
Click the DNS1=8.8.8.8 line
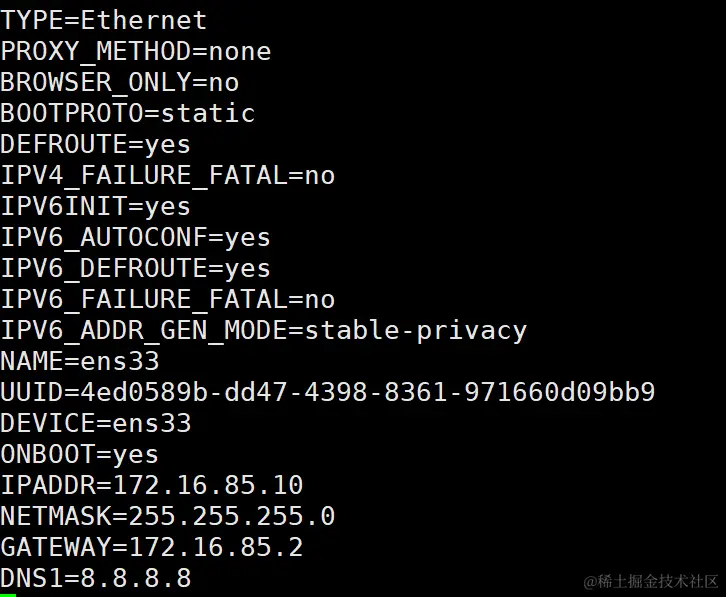tap(96, 578)
